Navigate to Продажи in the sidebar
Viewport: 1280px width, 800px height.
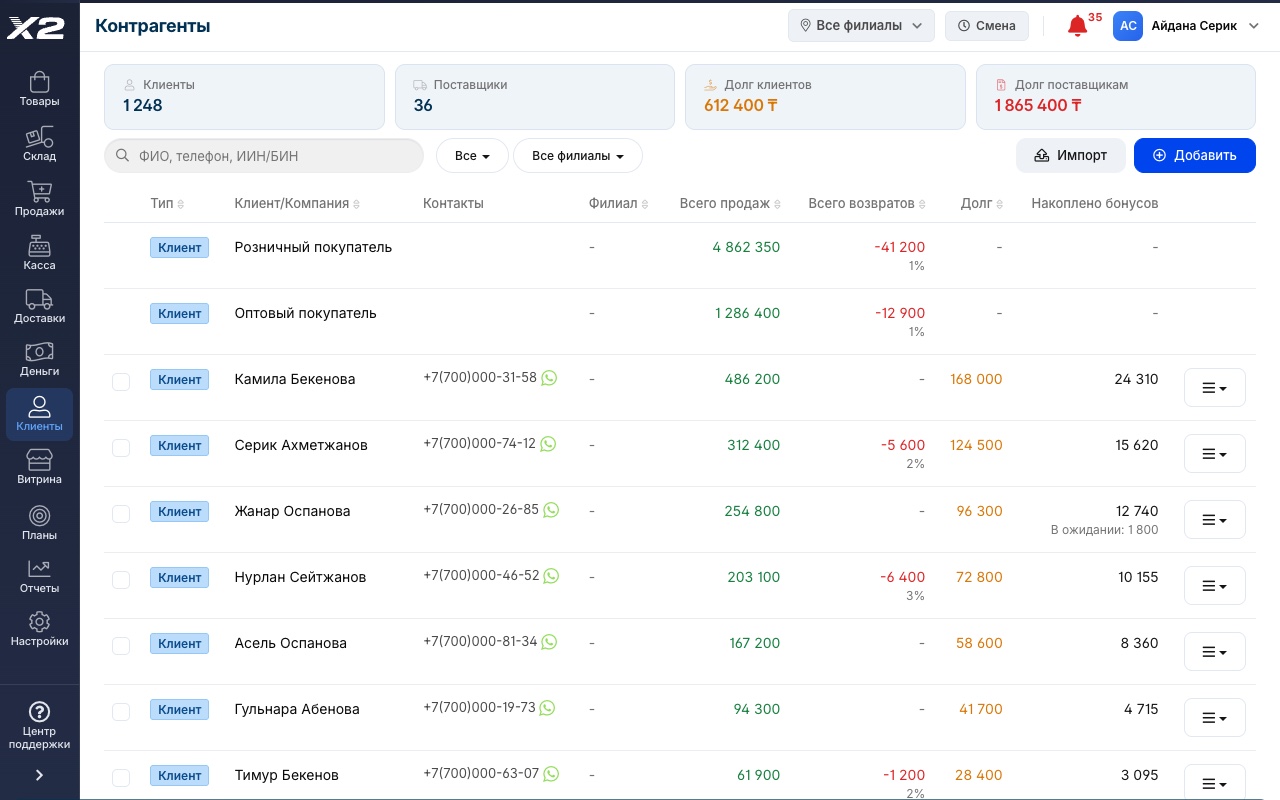tap(39, 199)
